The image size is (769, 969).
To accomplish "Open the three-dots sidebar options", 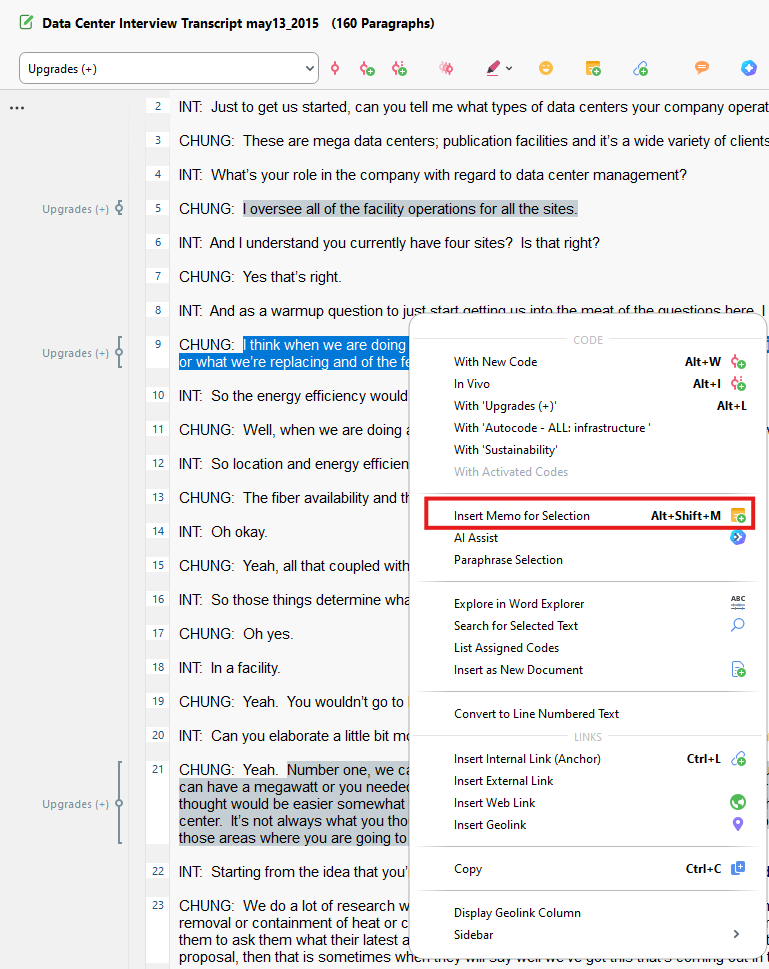I will pos(17,108).
